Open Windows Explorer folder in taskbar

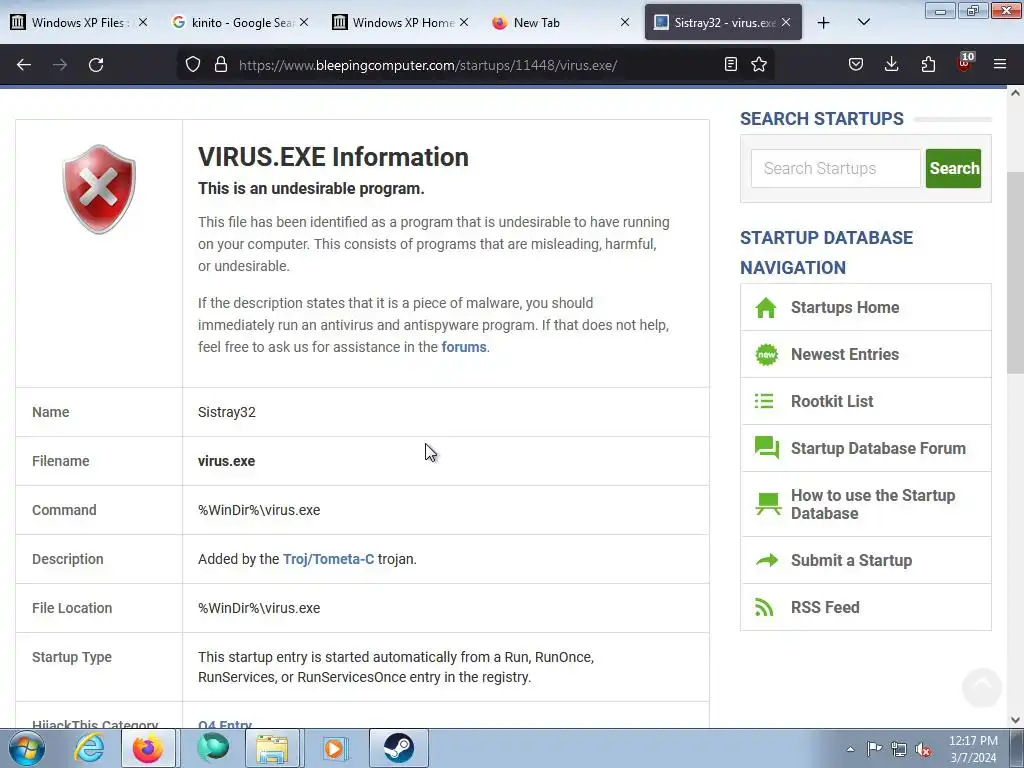pos(272,748)
